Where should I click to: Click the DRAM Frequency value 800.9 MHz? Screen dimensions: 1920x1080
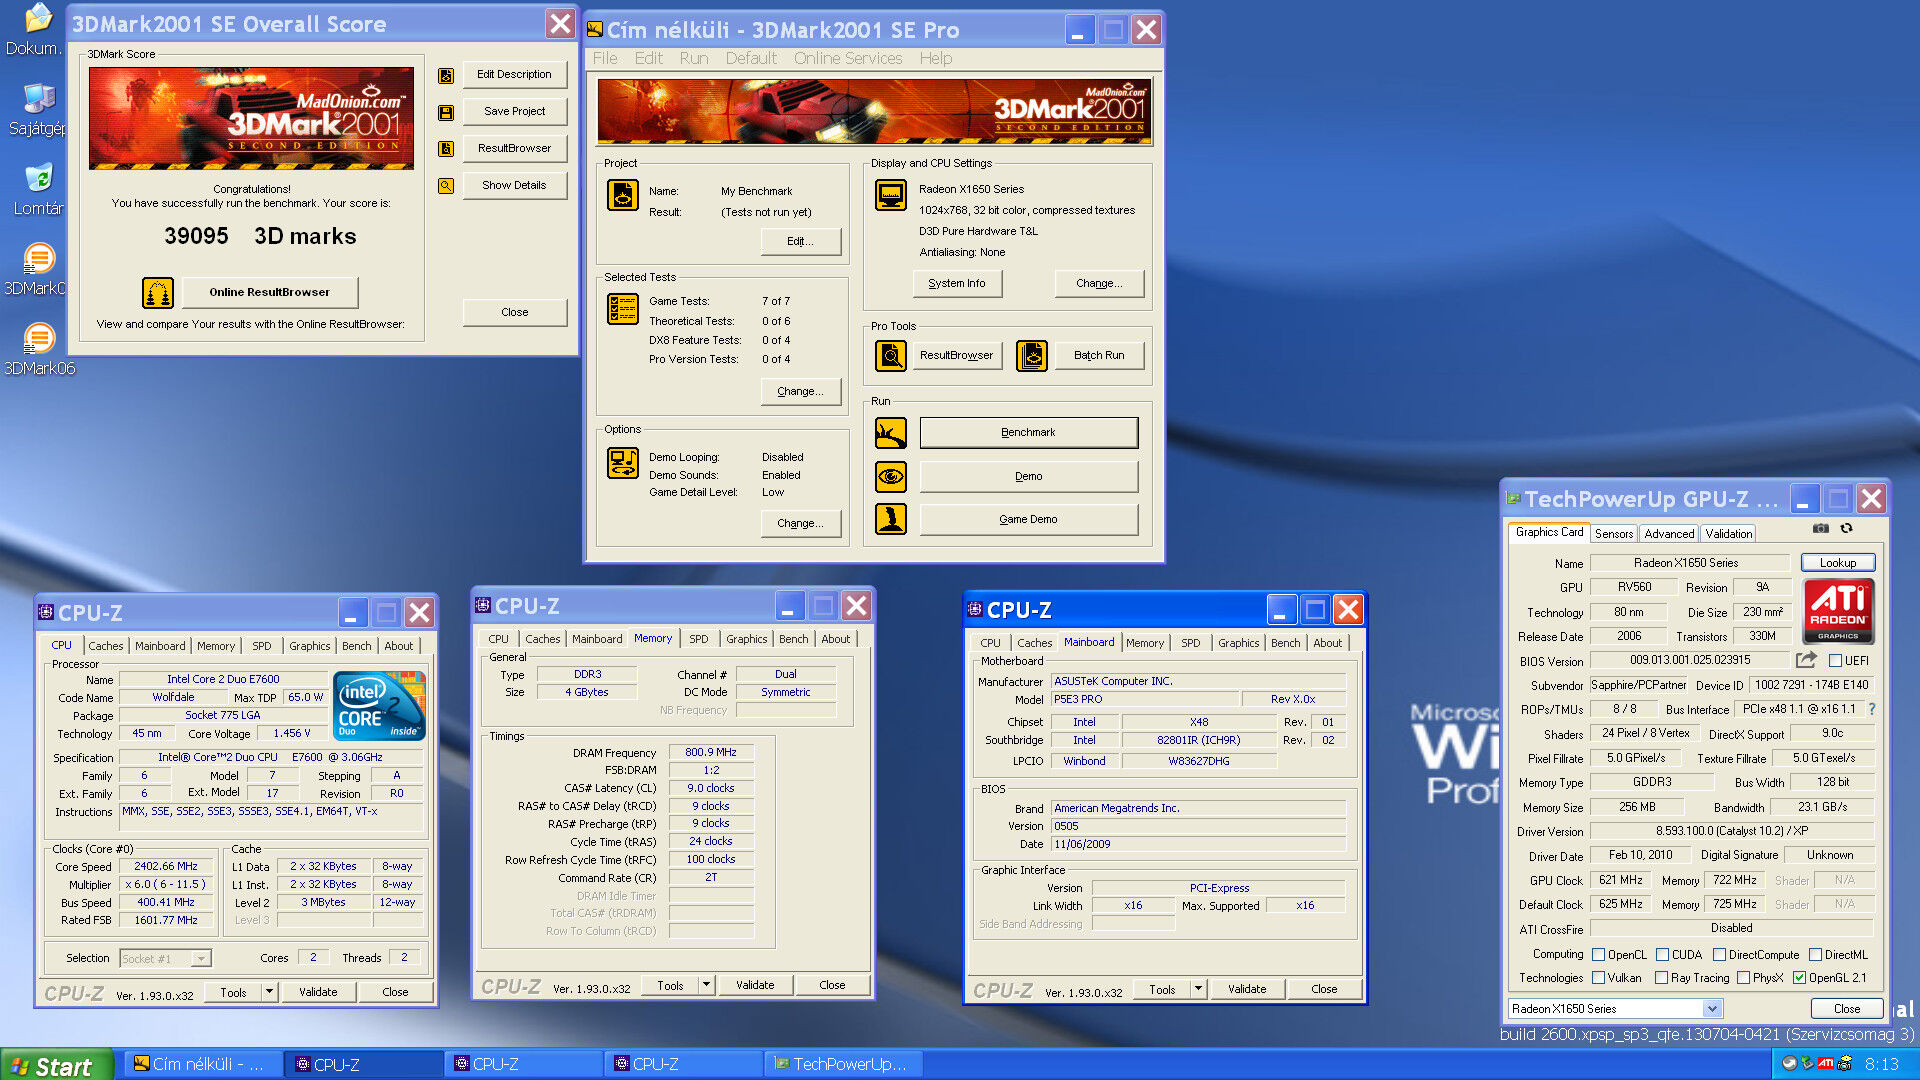711,752
